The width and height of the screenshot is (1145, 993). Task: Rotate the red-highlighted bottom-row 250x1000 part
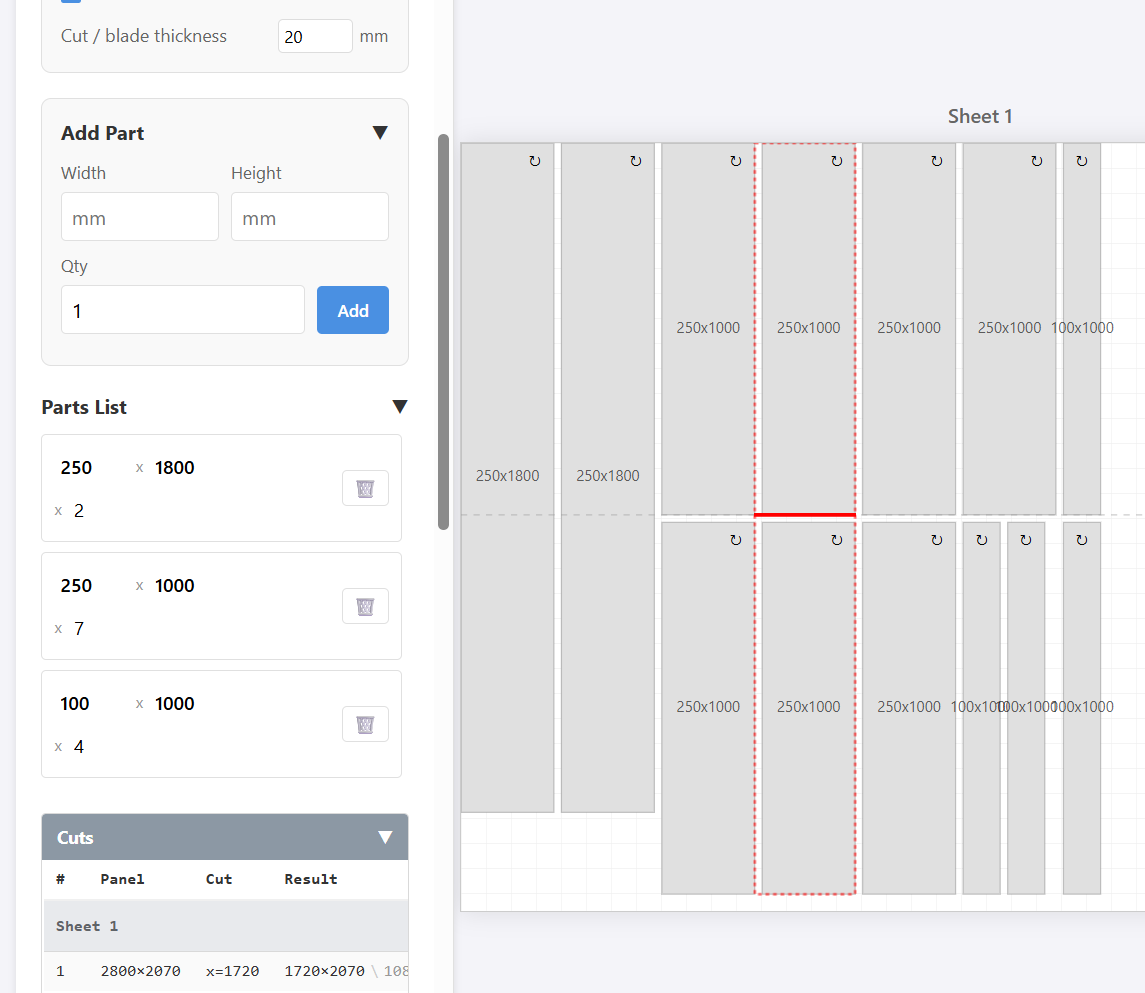coord(837,540)
